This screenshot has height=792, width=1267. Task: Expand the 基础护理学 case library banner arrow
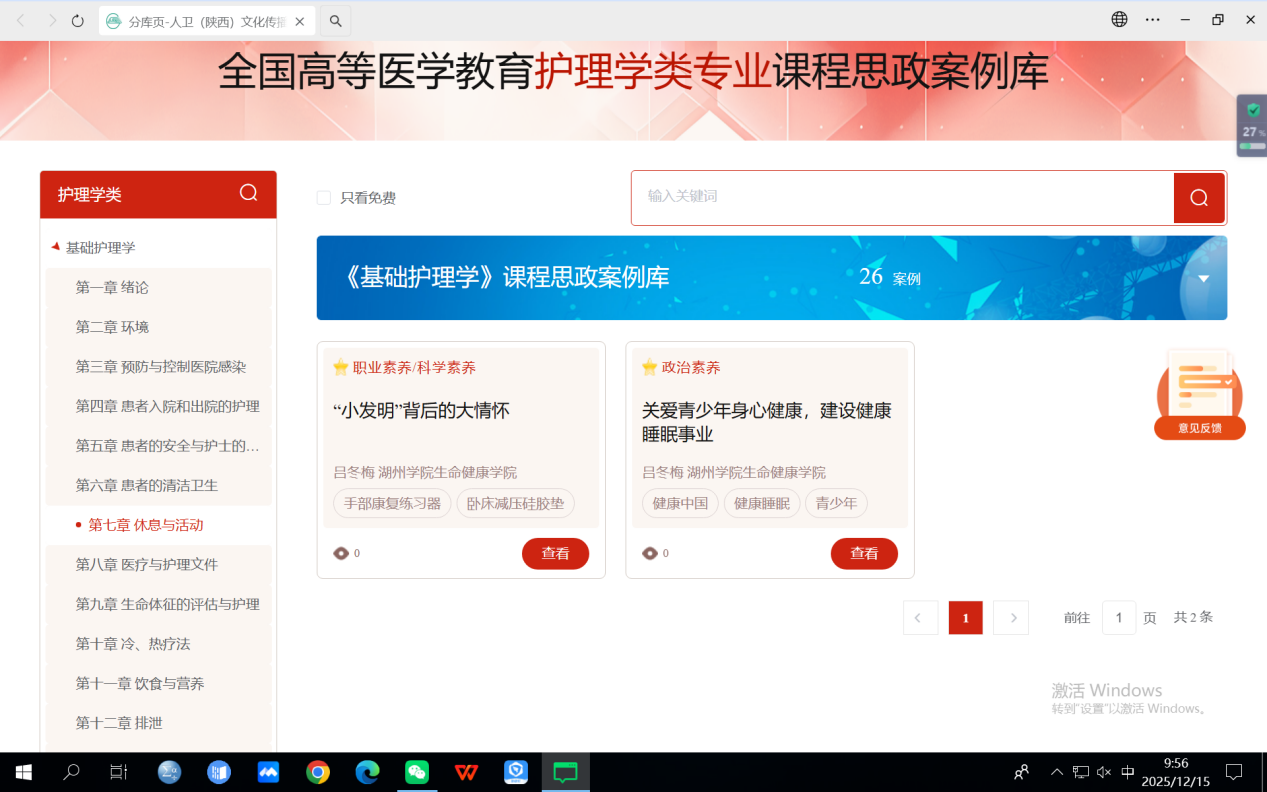click(x=1203, y=278)
